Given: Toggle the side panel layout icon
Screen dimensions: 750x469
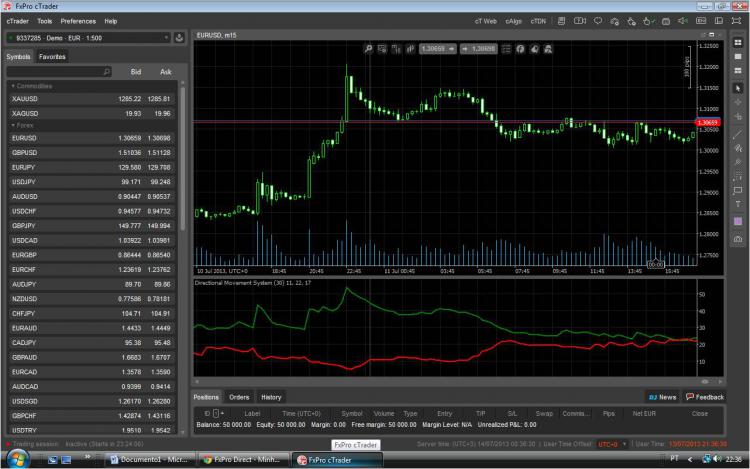Looking at the screenshot, I should [x=718, y=21].
